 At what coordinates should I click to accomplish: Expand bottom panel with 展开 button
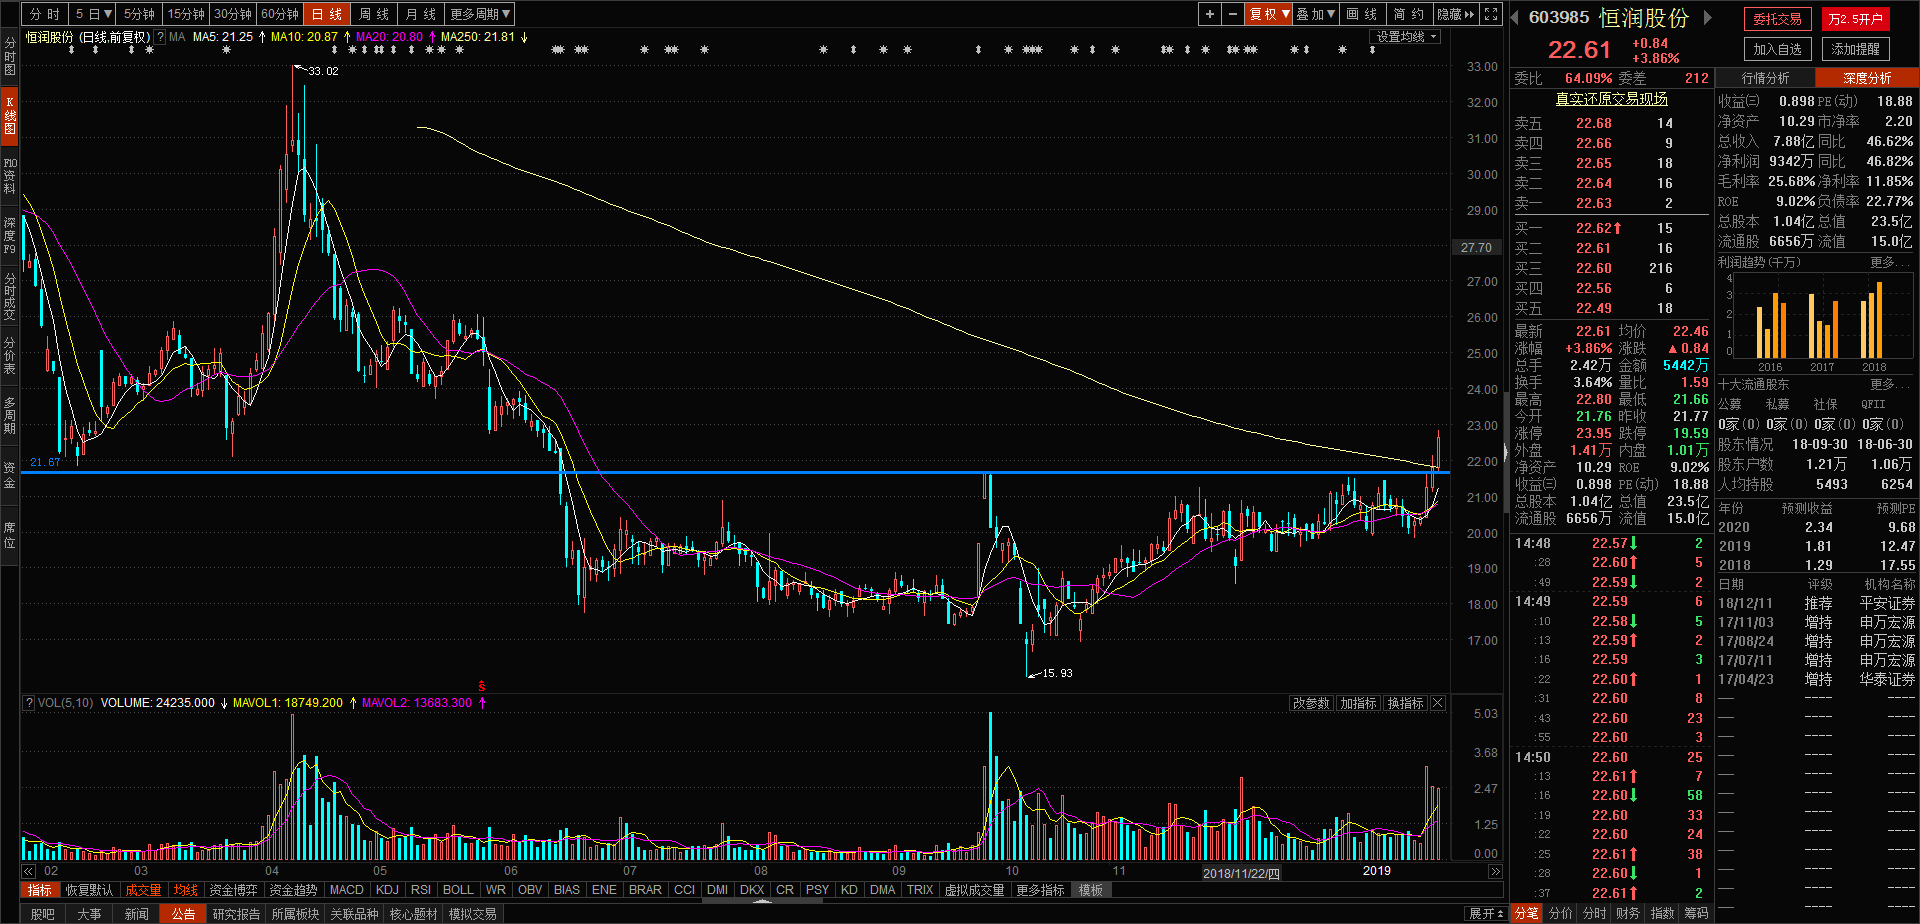[x=1486, y=914]
